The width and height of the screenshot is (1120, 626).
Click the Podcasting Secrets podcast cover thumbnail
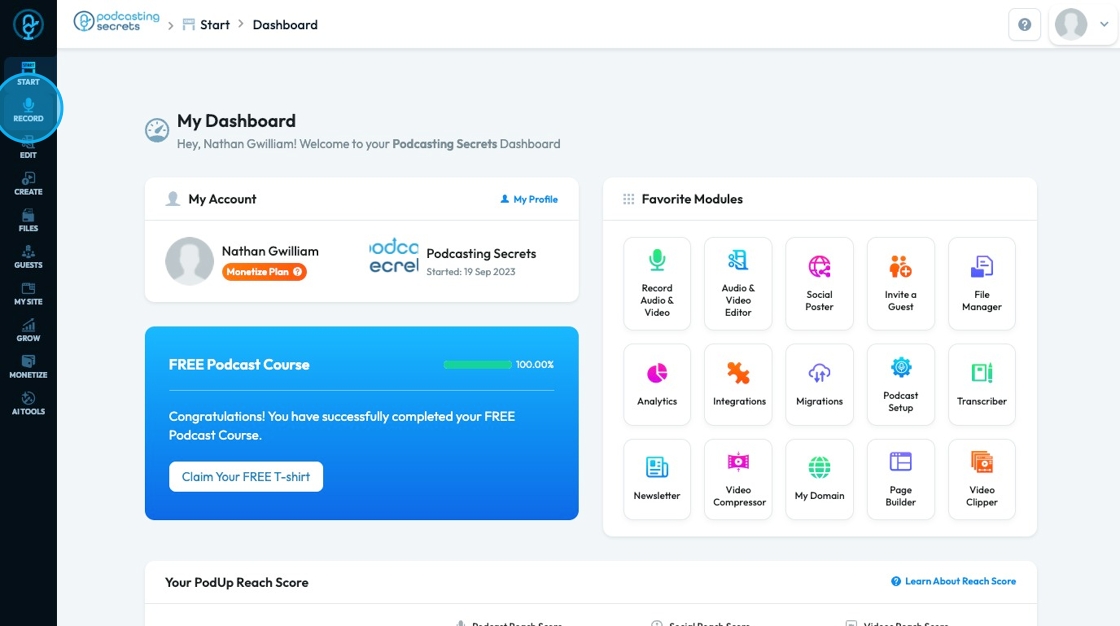click(x=394, y=257)
